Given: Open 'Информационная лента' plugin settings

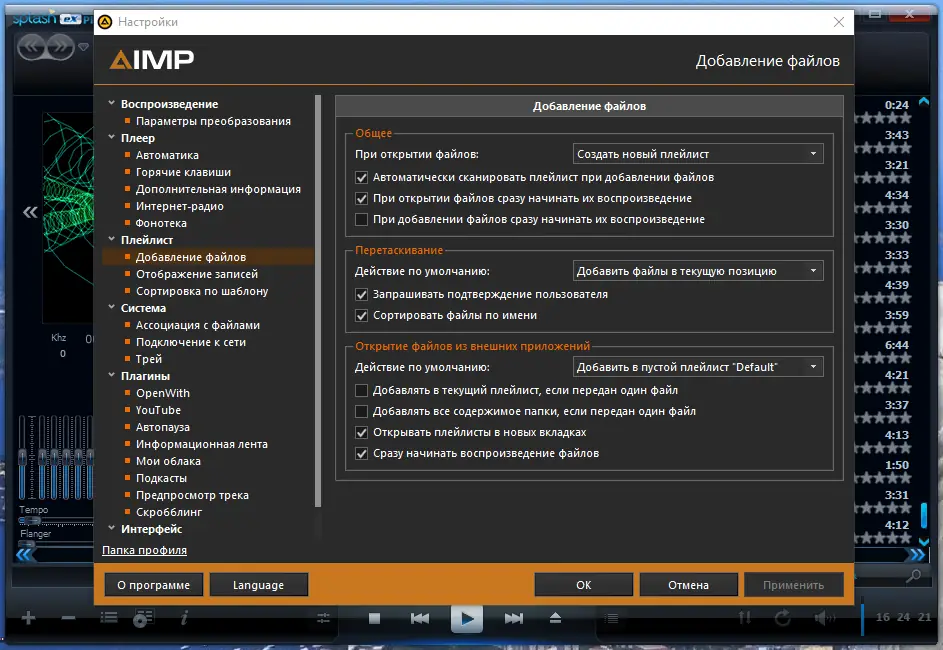Looking at the screenshot, I should coord(201,444).
